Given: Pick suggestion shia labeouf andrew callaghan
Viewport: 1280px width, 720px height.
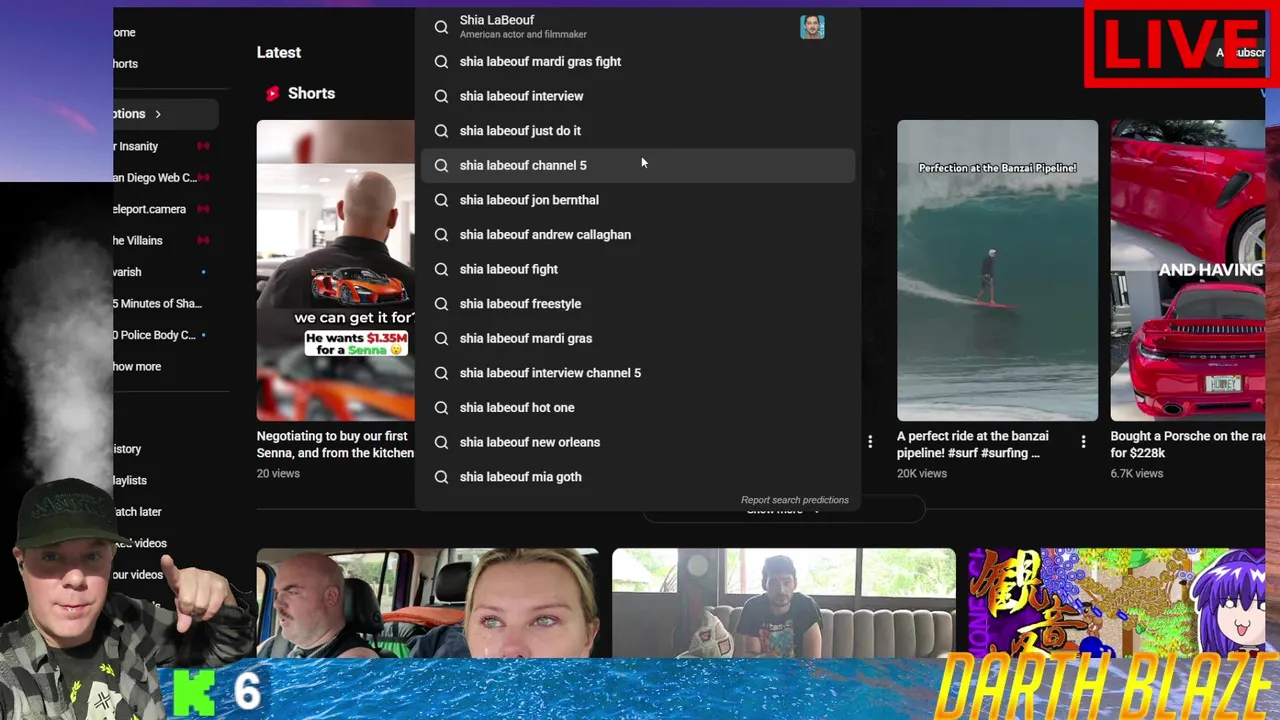Looking at the screenshot, I should tap(638, 235).
